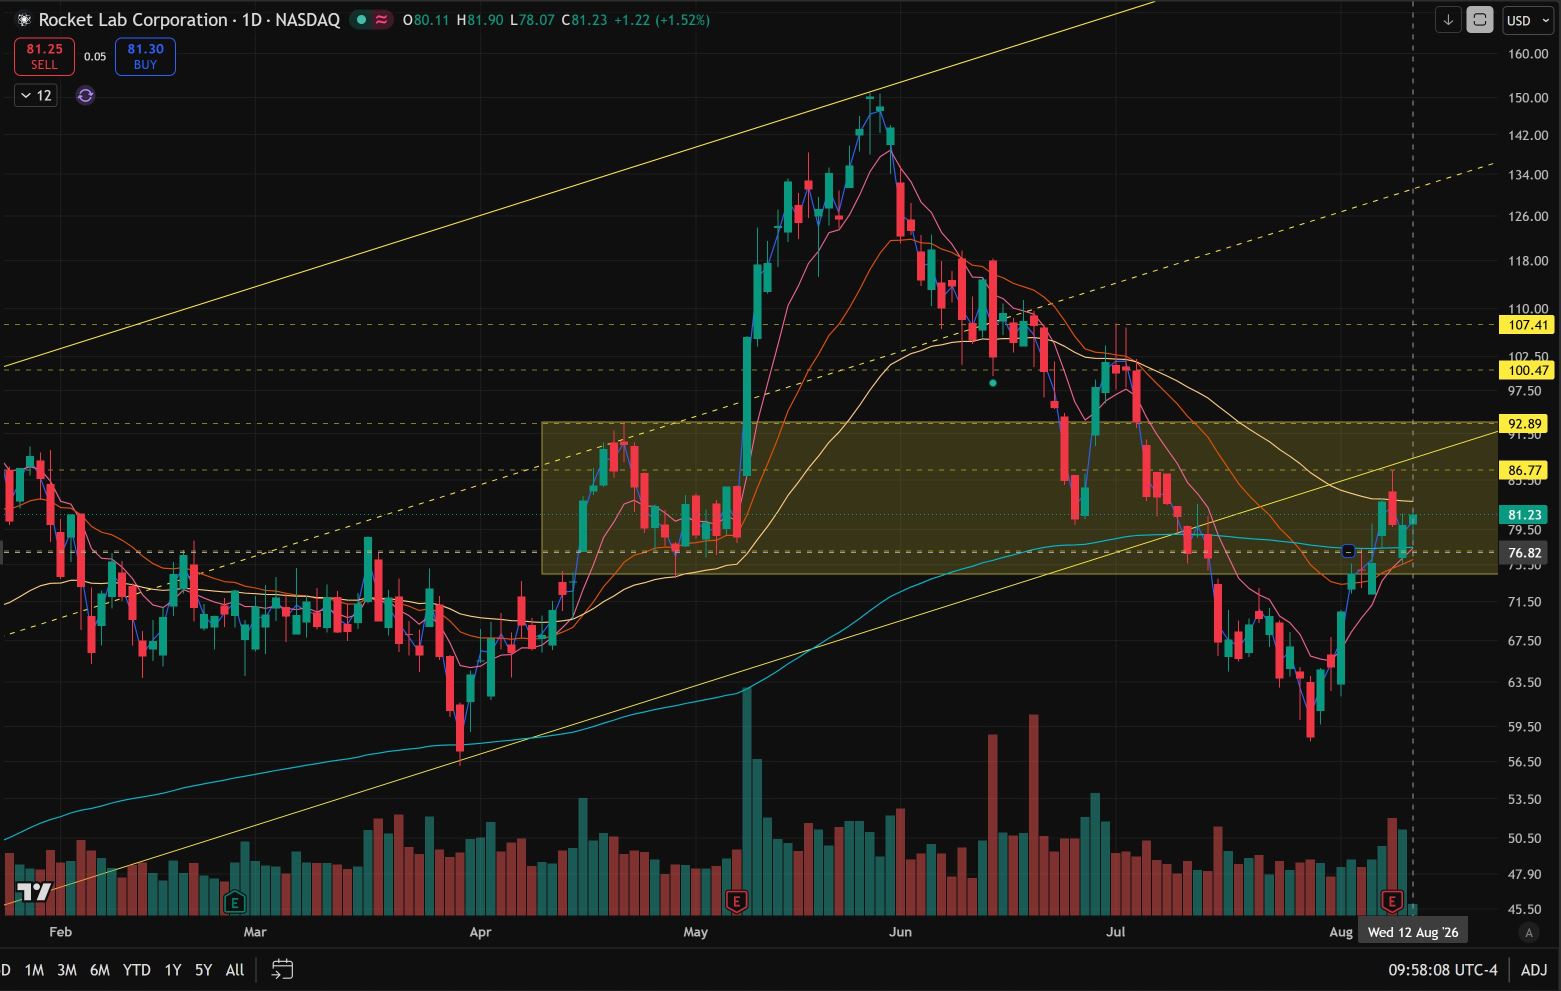Click the Rocket Lab symbol logo icon
Image resolution: width=1561 pixels, height=991 pixels.
click(x=24, y=20)
